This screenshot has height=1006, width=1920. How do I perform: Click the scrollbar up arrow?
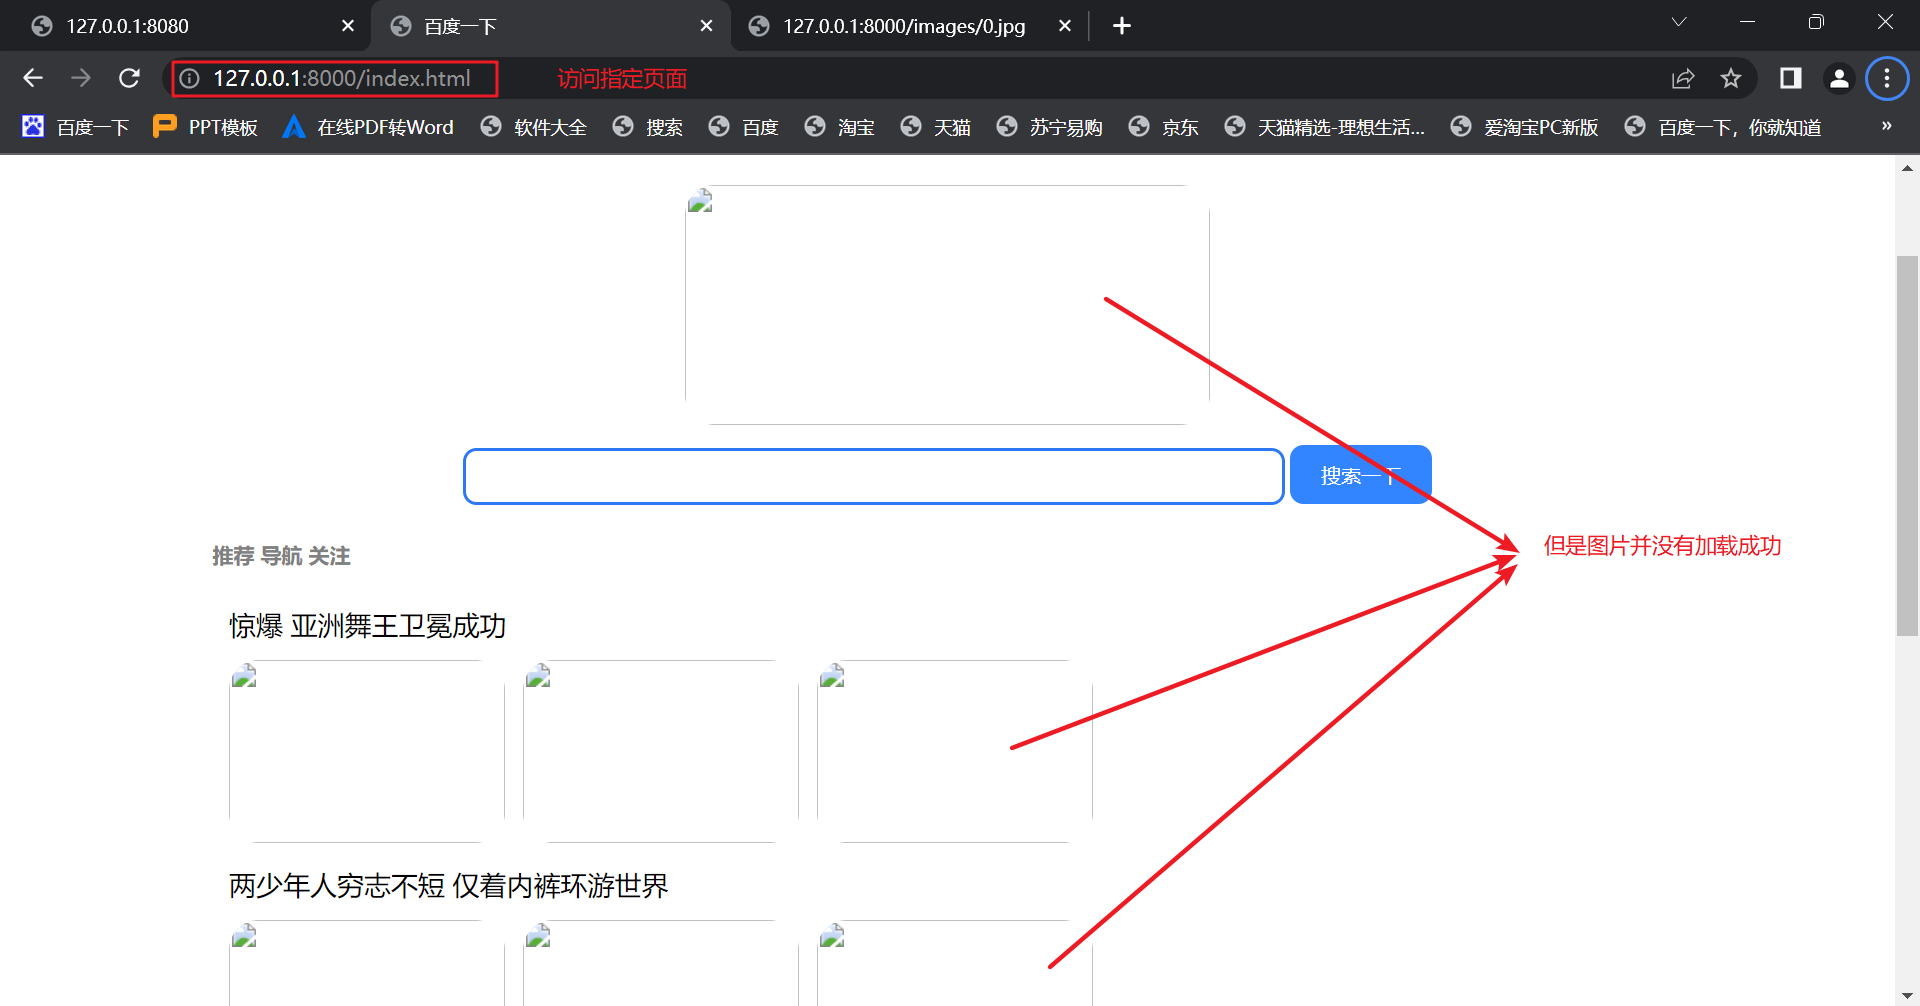tap(1907, 168)
